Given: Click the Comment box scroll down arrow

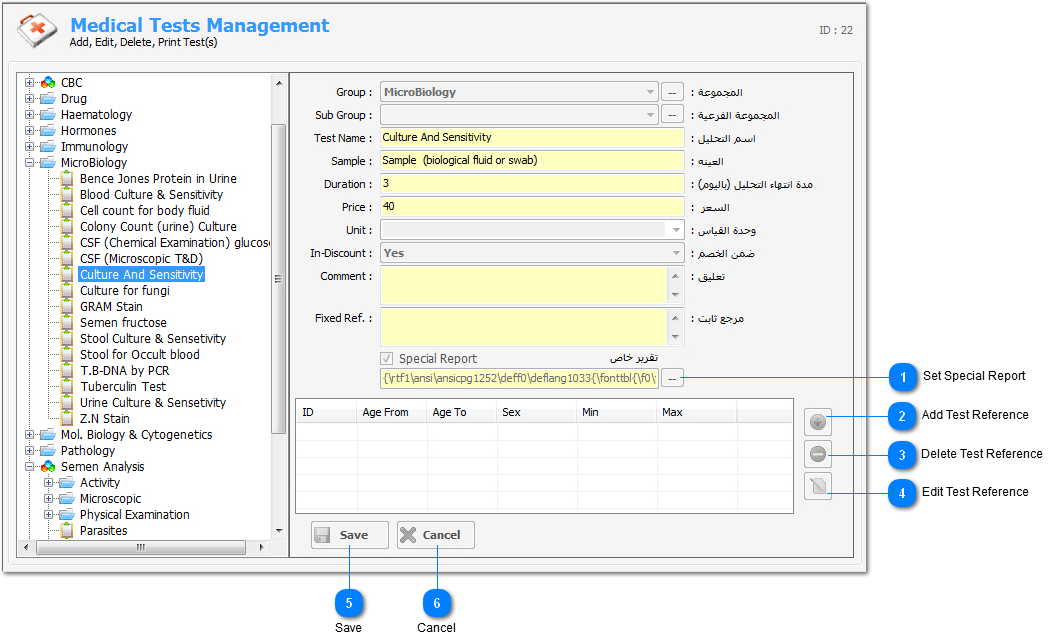Looking at the screenshot, I should [675, 295].
